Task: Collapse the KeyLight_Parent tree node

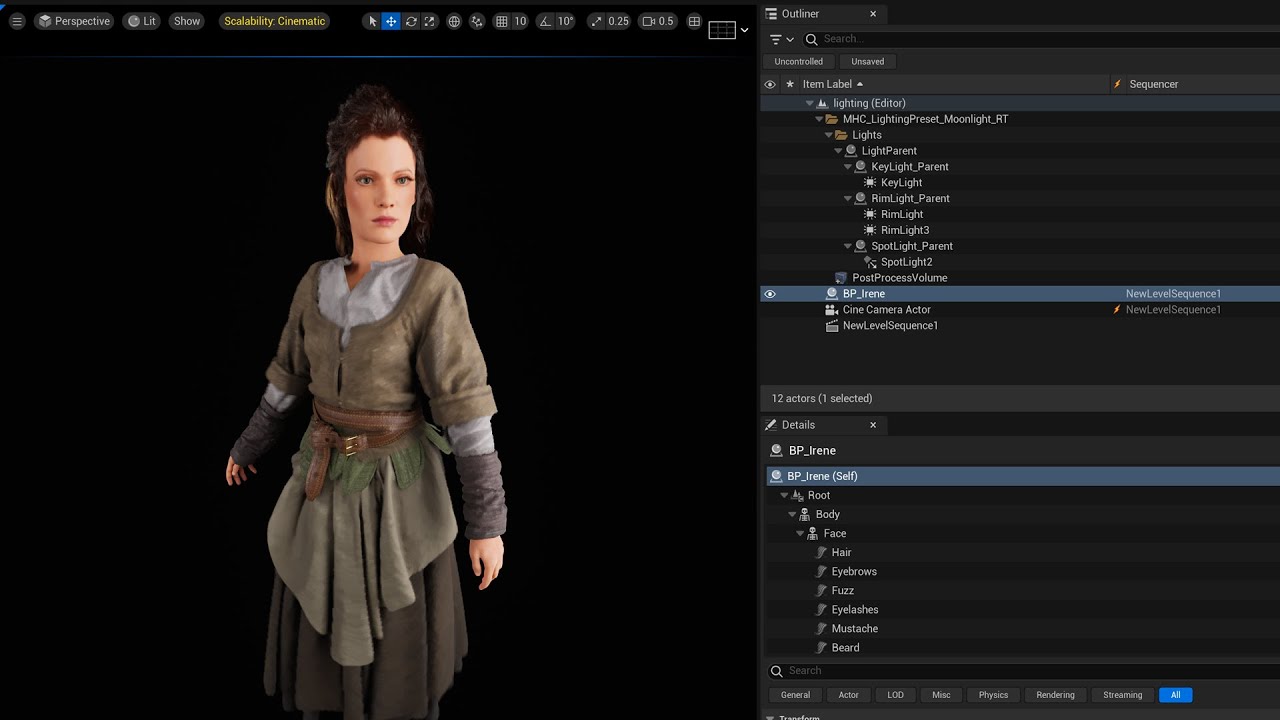Action: 848,167
